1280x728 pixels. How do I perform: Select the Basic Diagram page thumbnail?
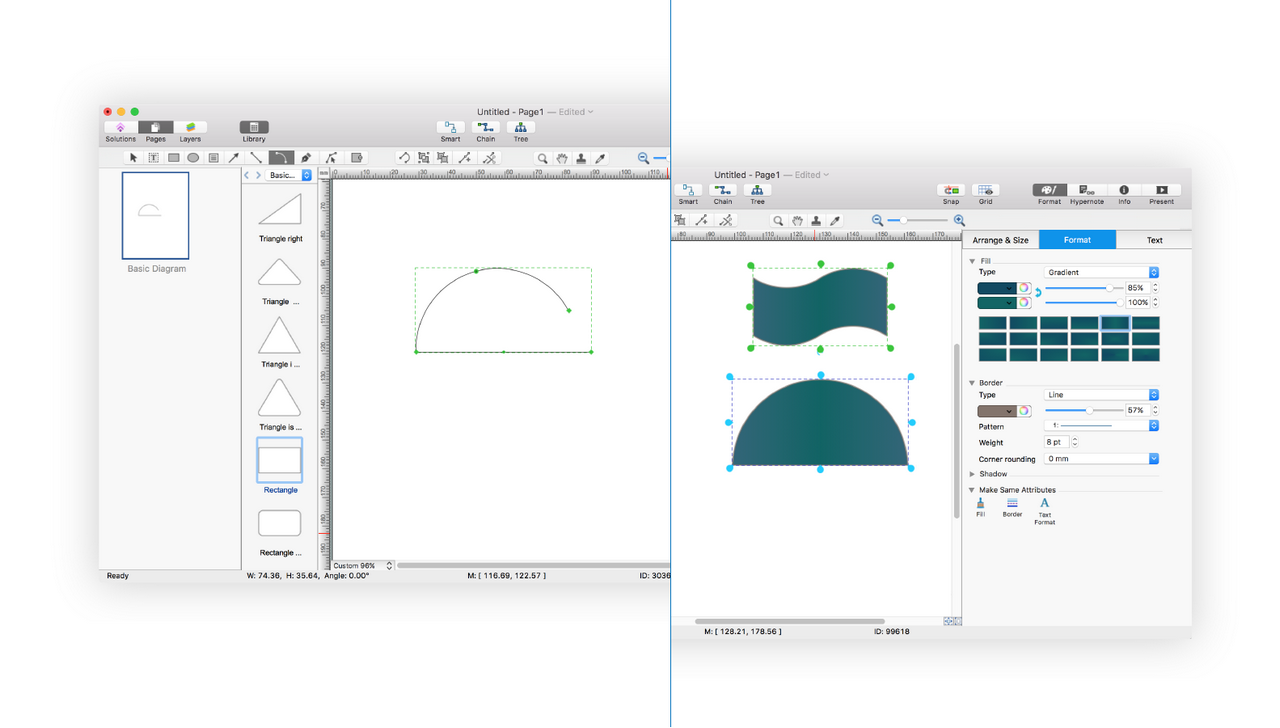[155, 216]
